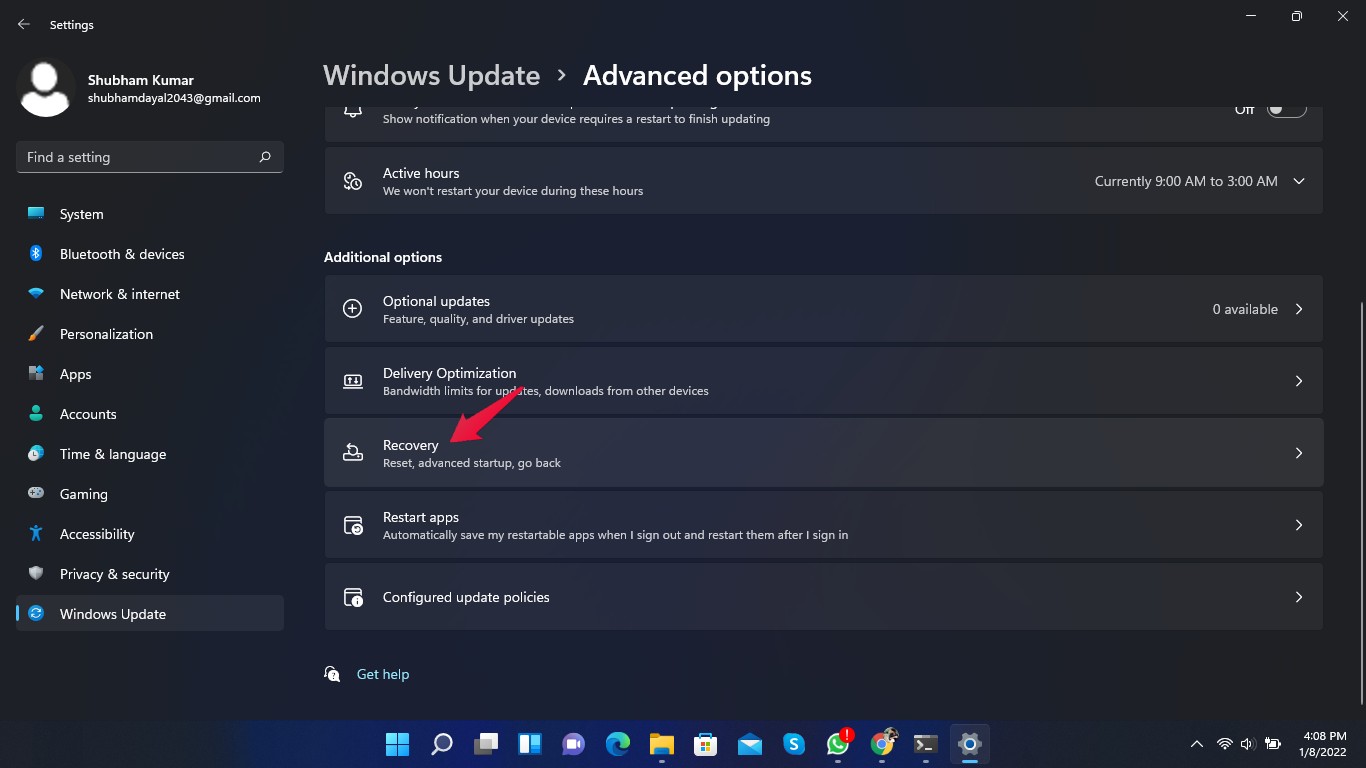This screenshot has width=1366, height=768.
Task: Click the Get help link
Action: [x=383, y=674]
